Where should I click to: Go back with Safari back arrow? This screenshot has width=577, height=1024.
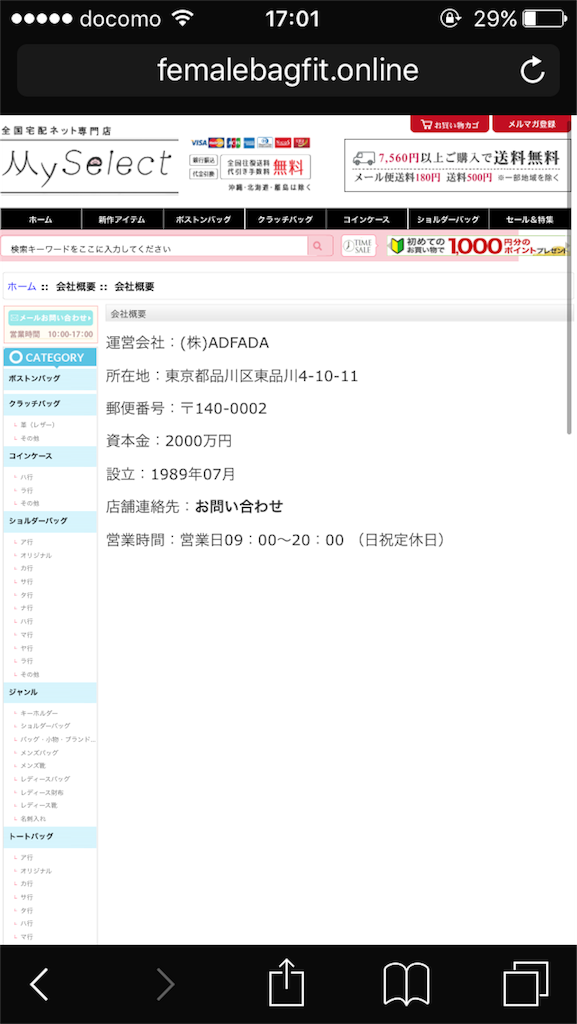pyautogui.click(x=39, y=984)
